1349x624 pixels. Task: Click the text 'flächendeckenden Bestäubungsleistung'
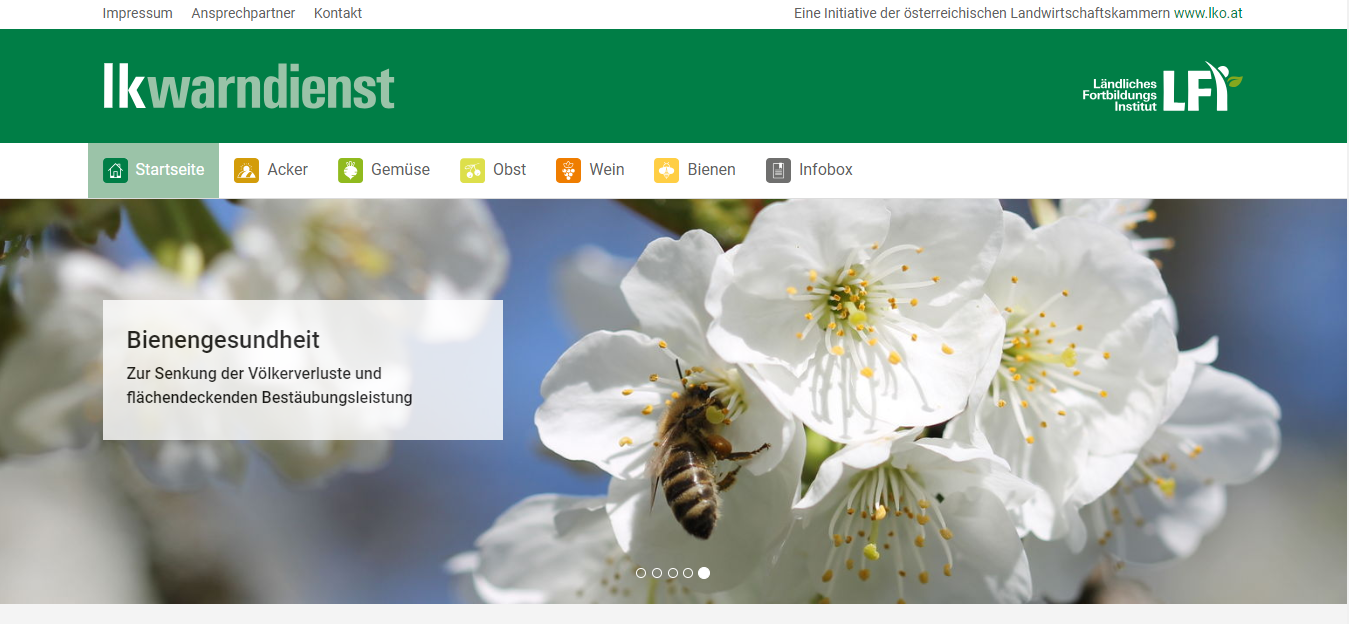coord(270,397)
